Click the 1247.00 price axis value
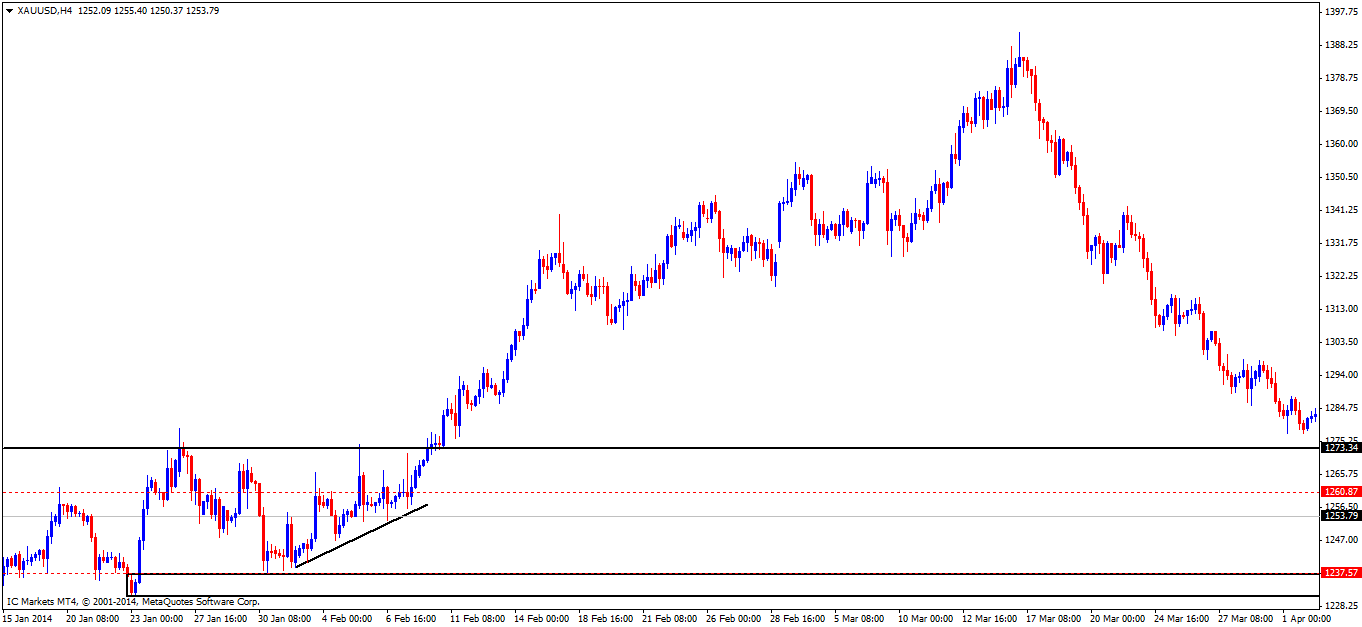 click(1340, 540)
